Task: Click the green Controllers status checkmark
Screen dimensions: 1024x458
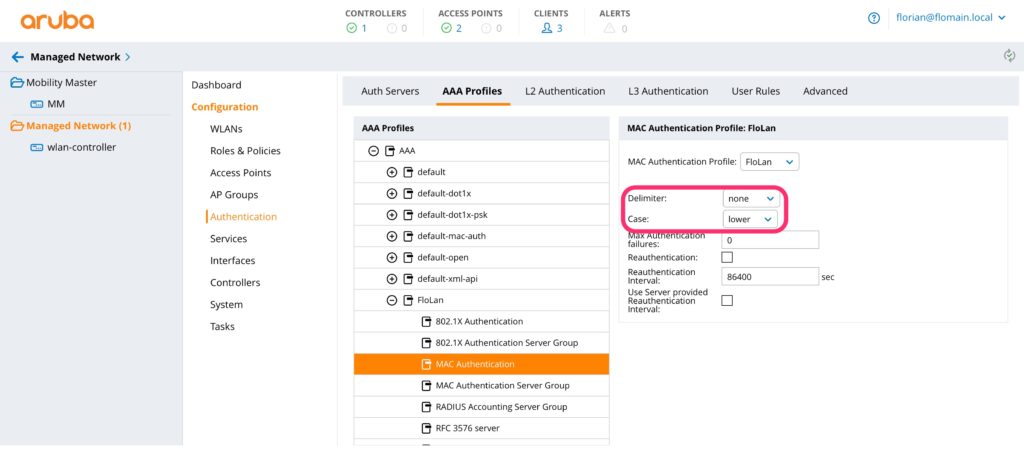Action: click(351, 28)
